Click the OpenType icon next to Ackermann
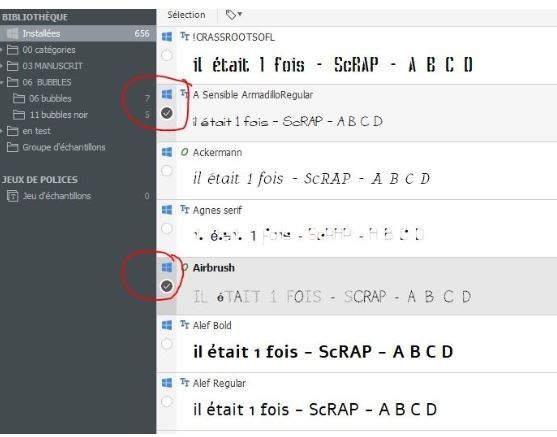The width and height of the screenshot is (557, 437). (x=184, y=152)
